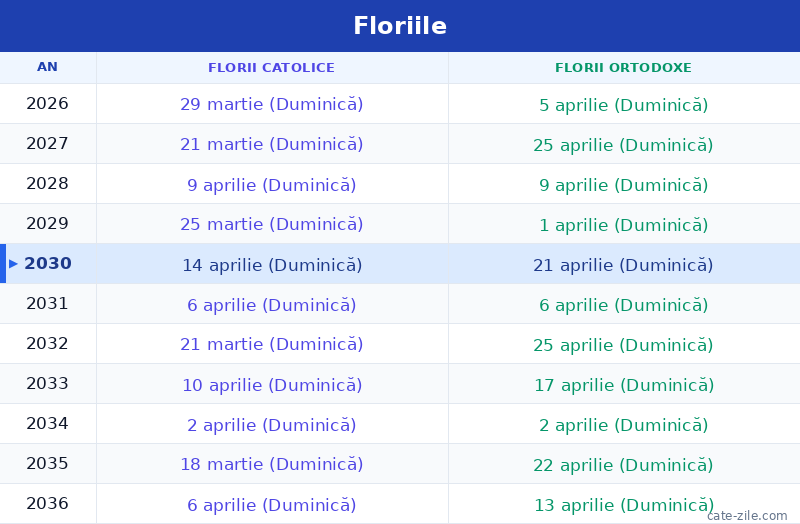Select the highlighted year 2030
Image resolution: width=800 pixels, height=524 pixels.
[x=48, y=263]
